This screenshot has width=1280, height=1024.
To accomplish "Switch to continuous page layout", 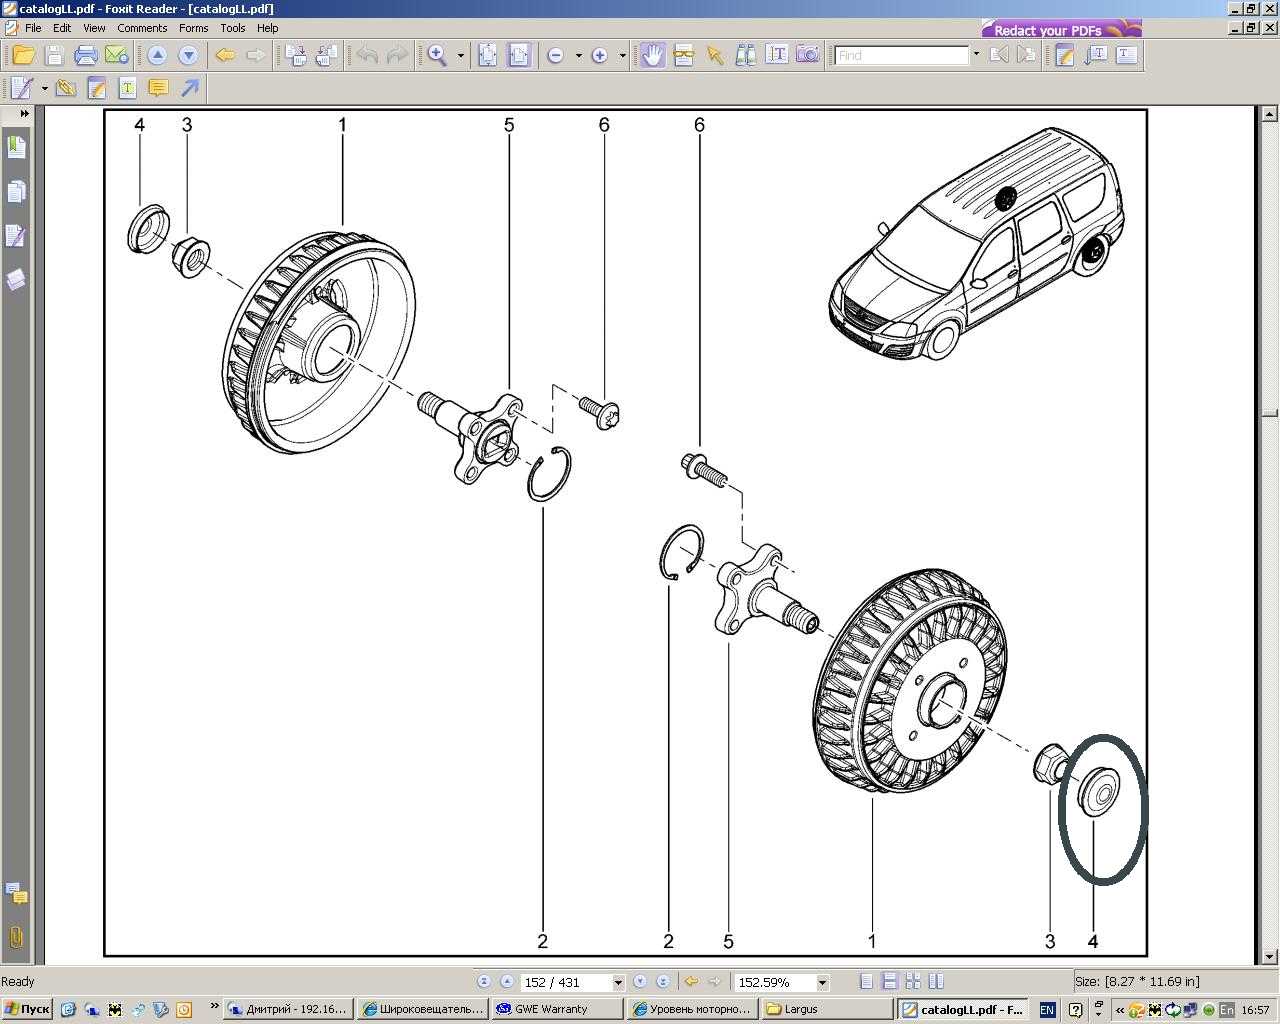I will 889,982.
